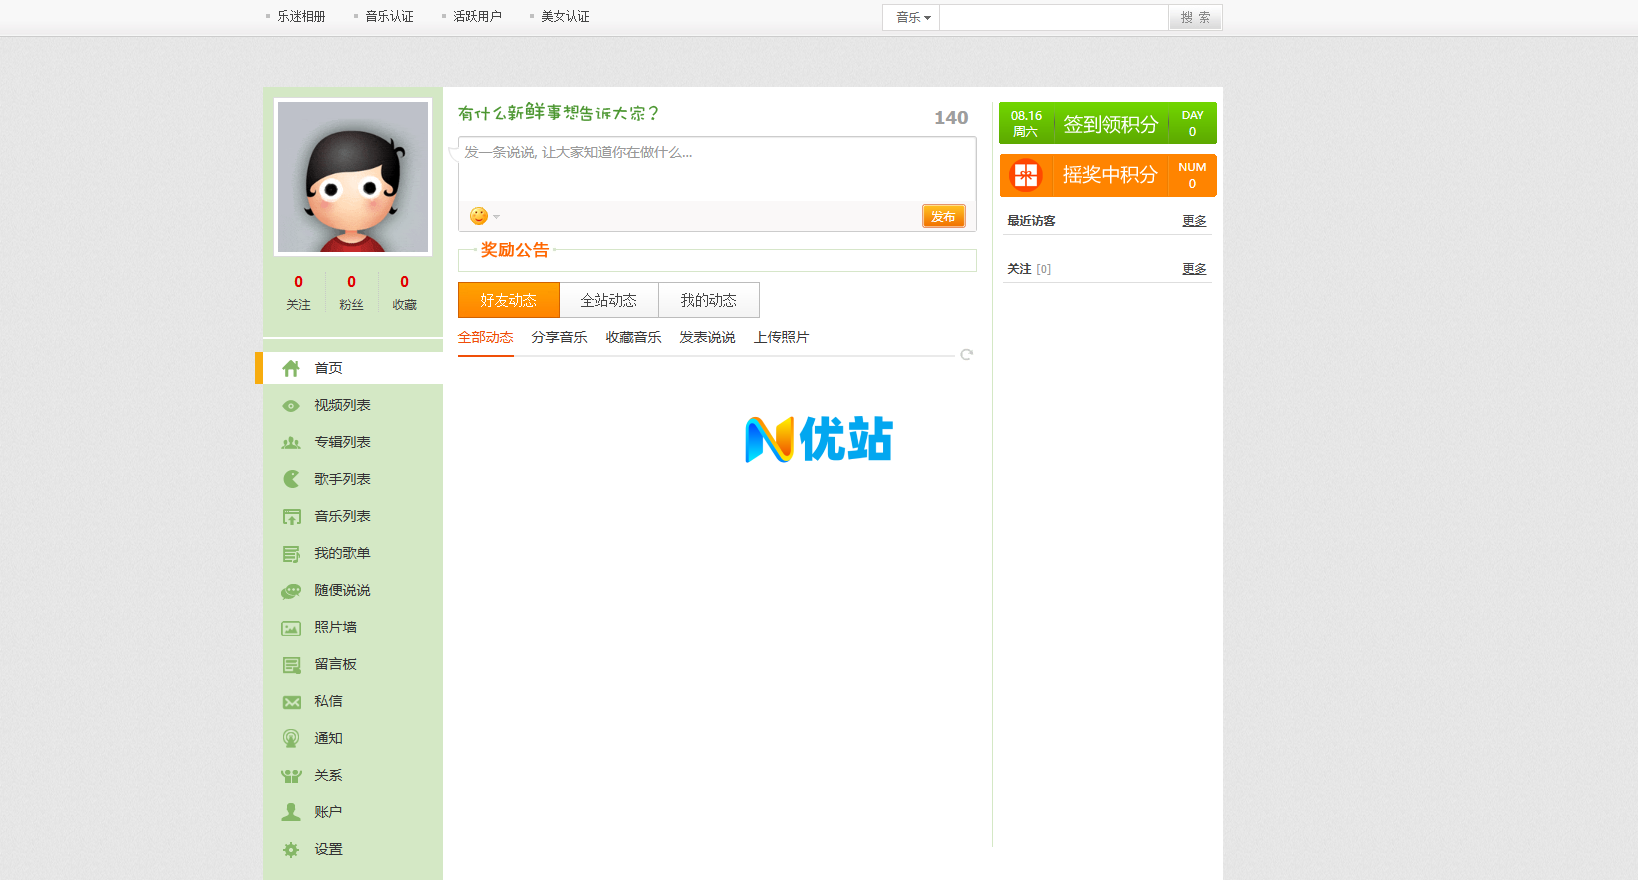The width and height of the screenshot is (1638, 880).
Task: Filter feed by 分享音乐
Action: tap(559, 338)
